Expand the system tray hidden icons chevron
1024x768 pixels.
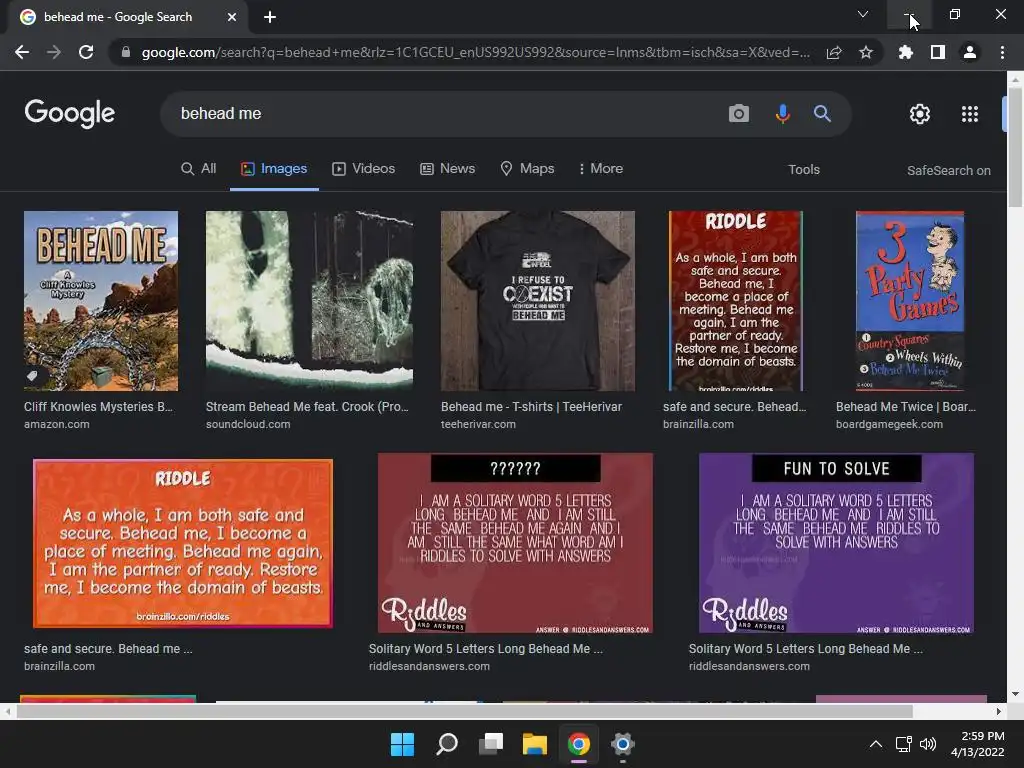pos(876,744)
